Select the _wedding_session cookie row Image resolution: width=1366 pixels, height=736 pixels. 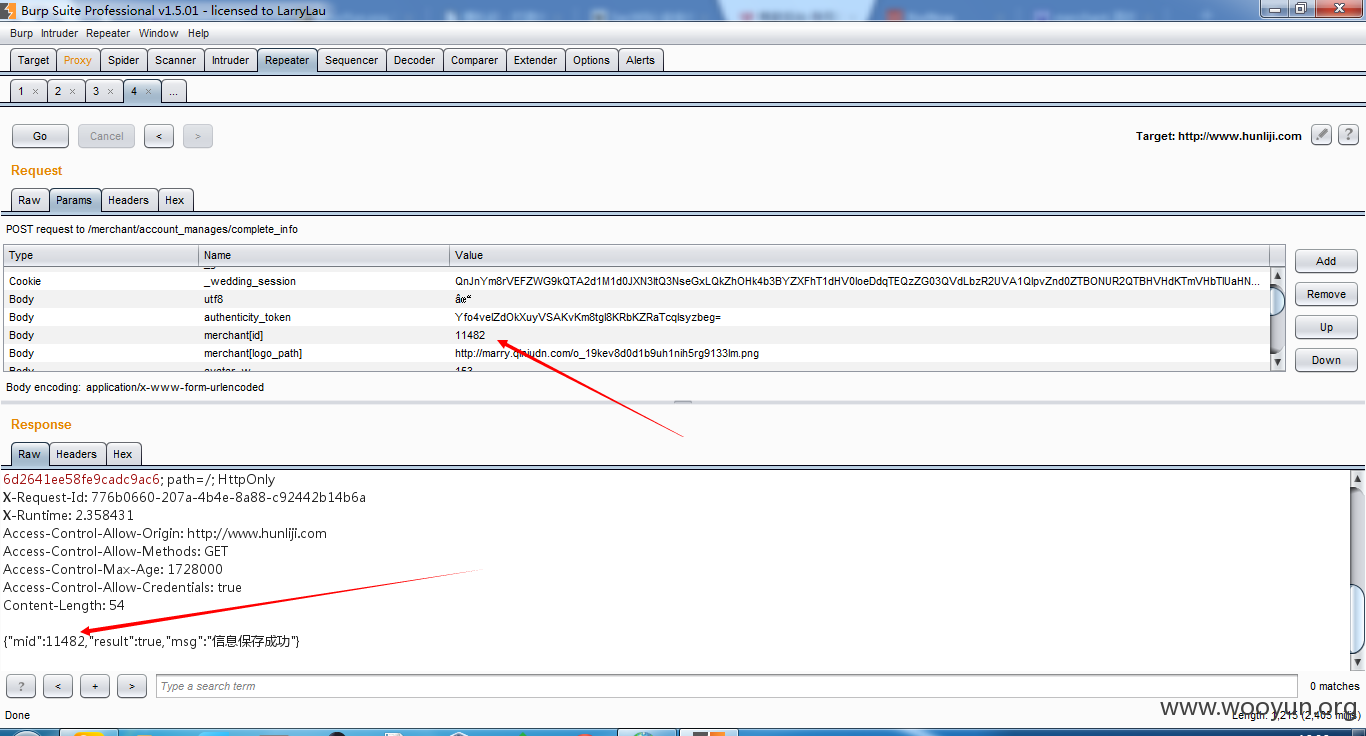click(637, 281)
